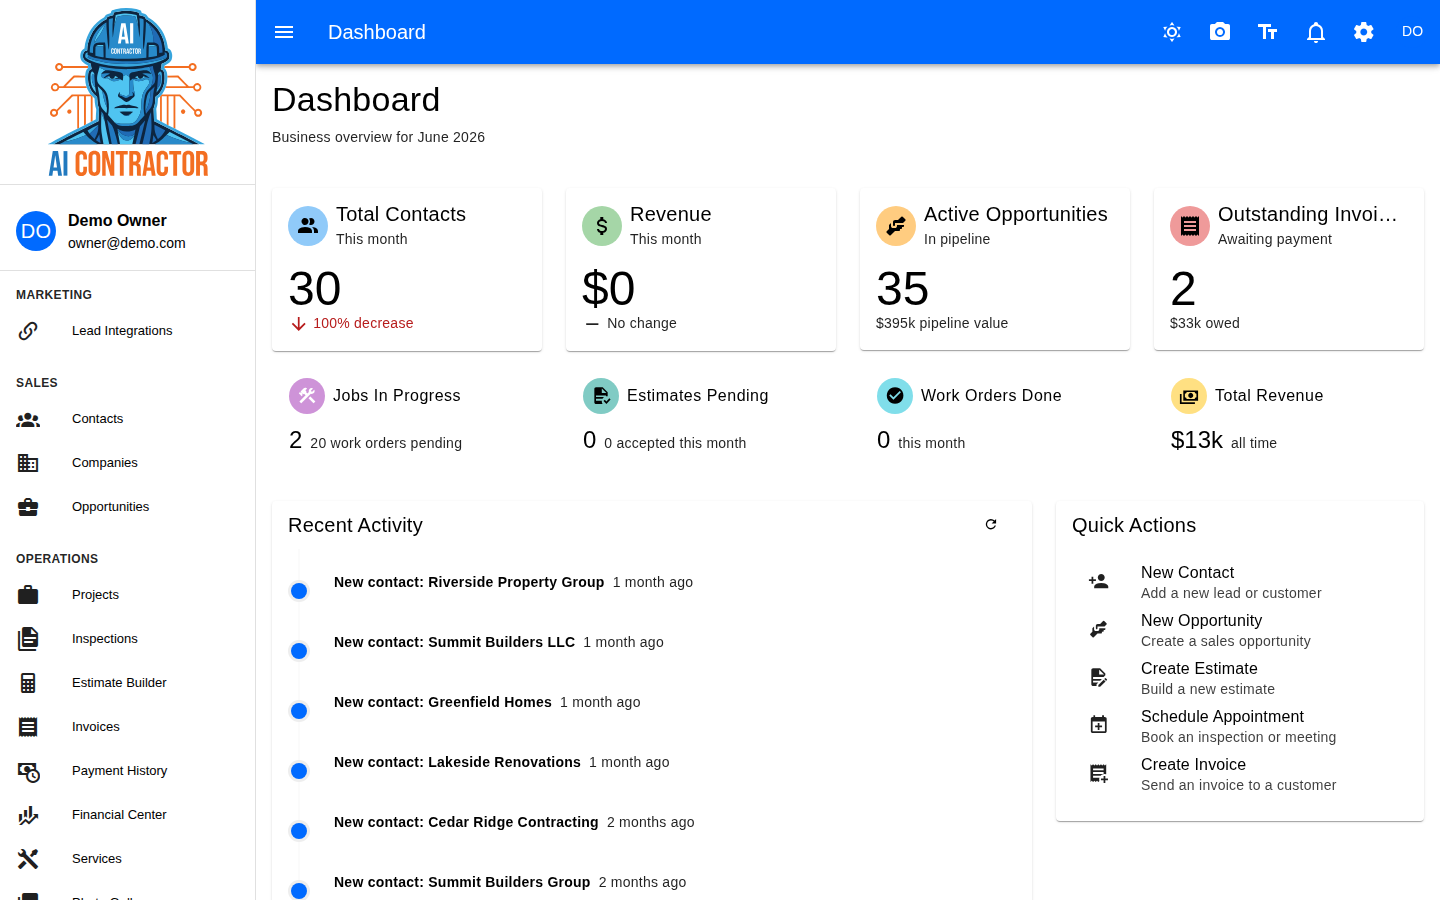Click the Estimate Builder calculator icon
The image size is (1440, 900).
click(x=28, y=683)
